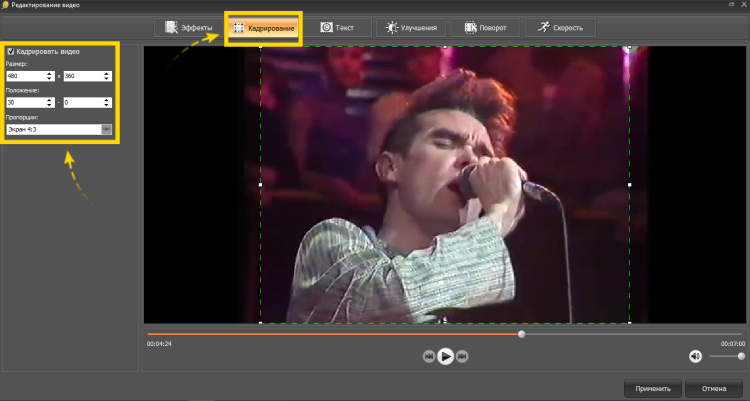Close the Редактирование видео window
The width and height of the screenshot is (750, 401).
[744, 4]
